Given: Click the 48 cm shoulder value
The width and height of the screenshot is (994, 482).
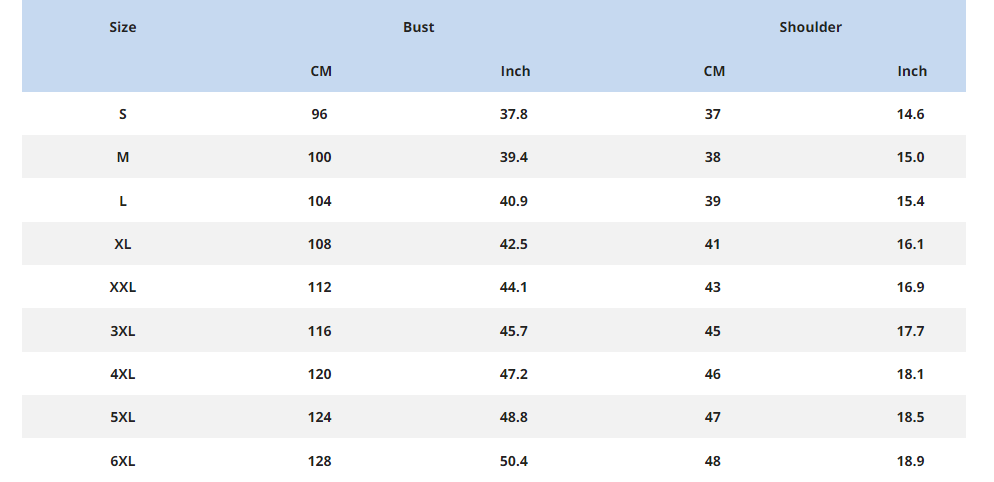Looking at the screenshot, I should tap(712, 461).
